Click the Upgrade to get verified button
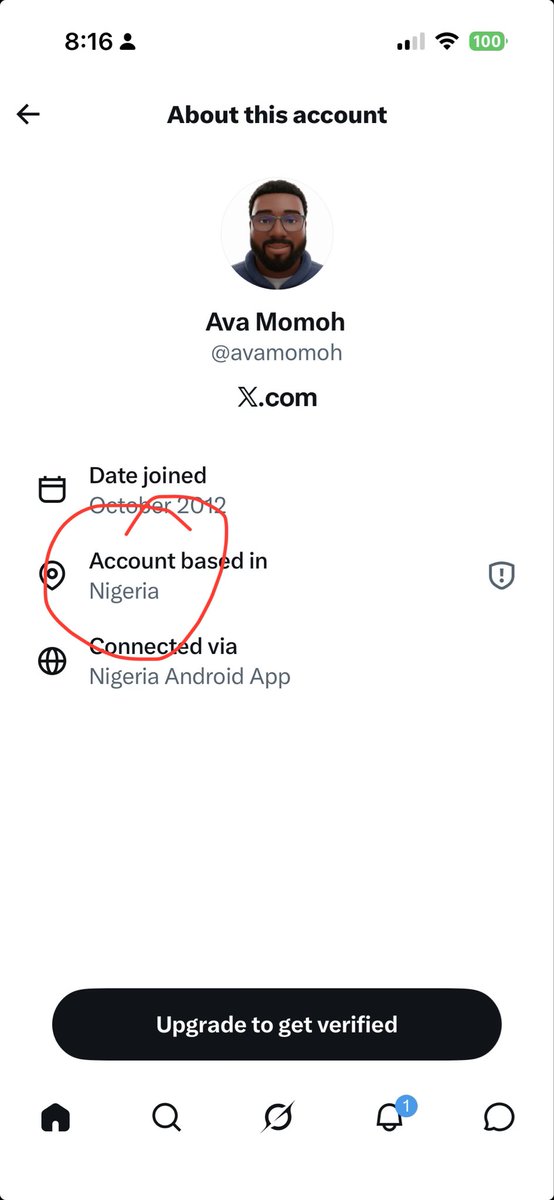This screenshot has height=1200, width=554. tap(277, 1024)
